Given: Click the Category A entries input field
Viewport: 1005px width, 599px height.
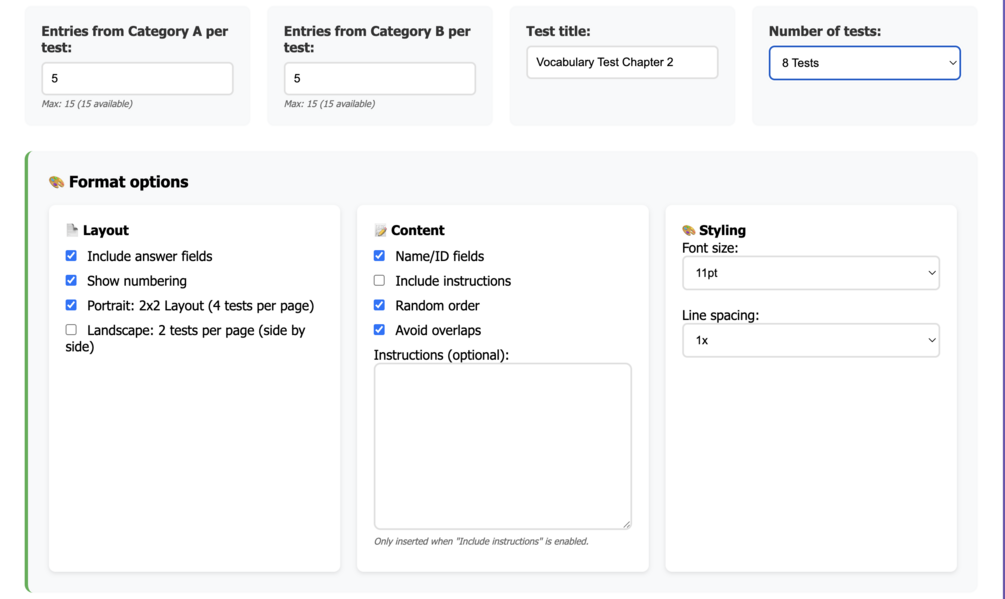Looking at the screenshot, I should [137, 78].
